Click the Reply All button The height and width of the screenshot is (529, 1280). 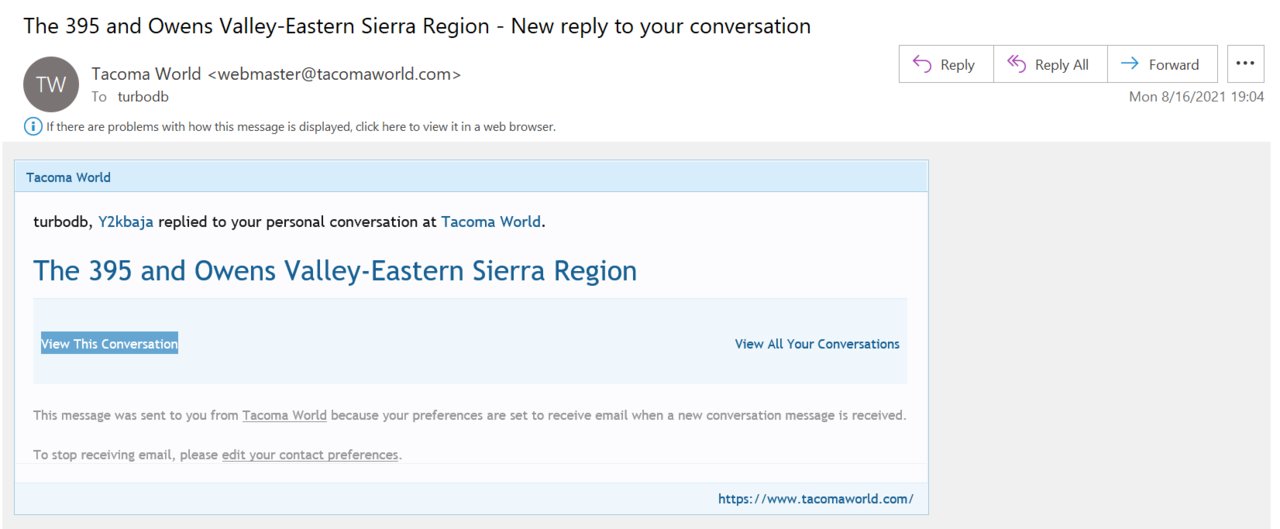click(x=1049, y=64)
